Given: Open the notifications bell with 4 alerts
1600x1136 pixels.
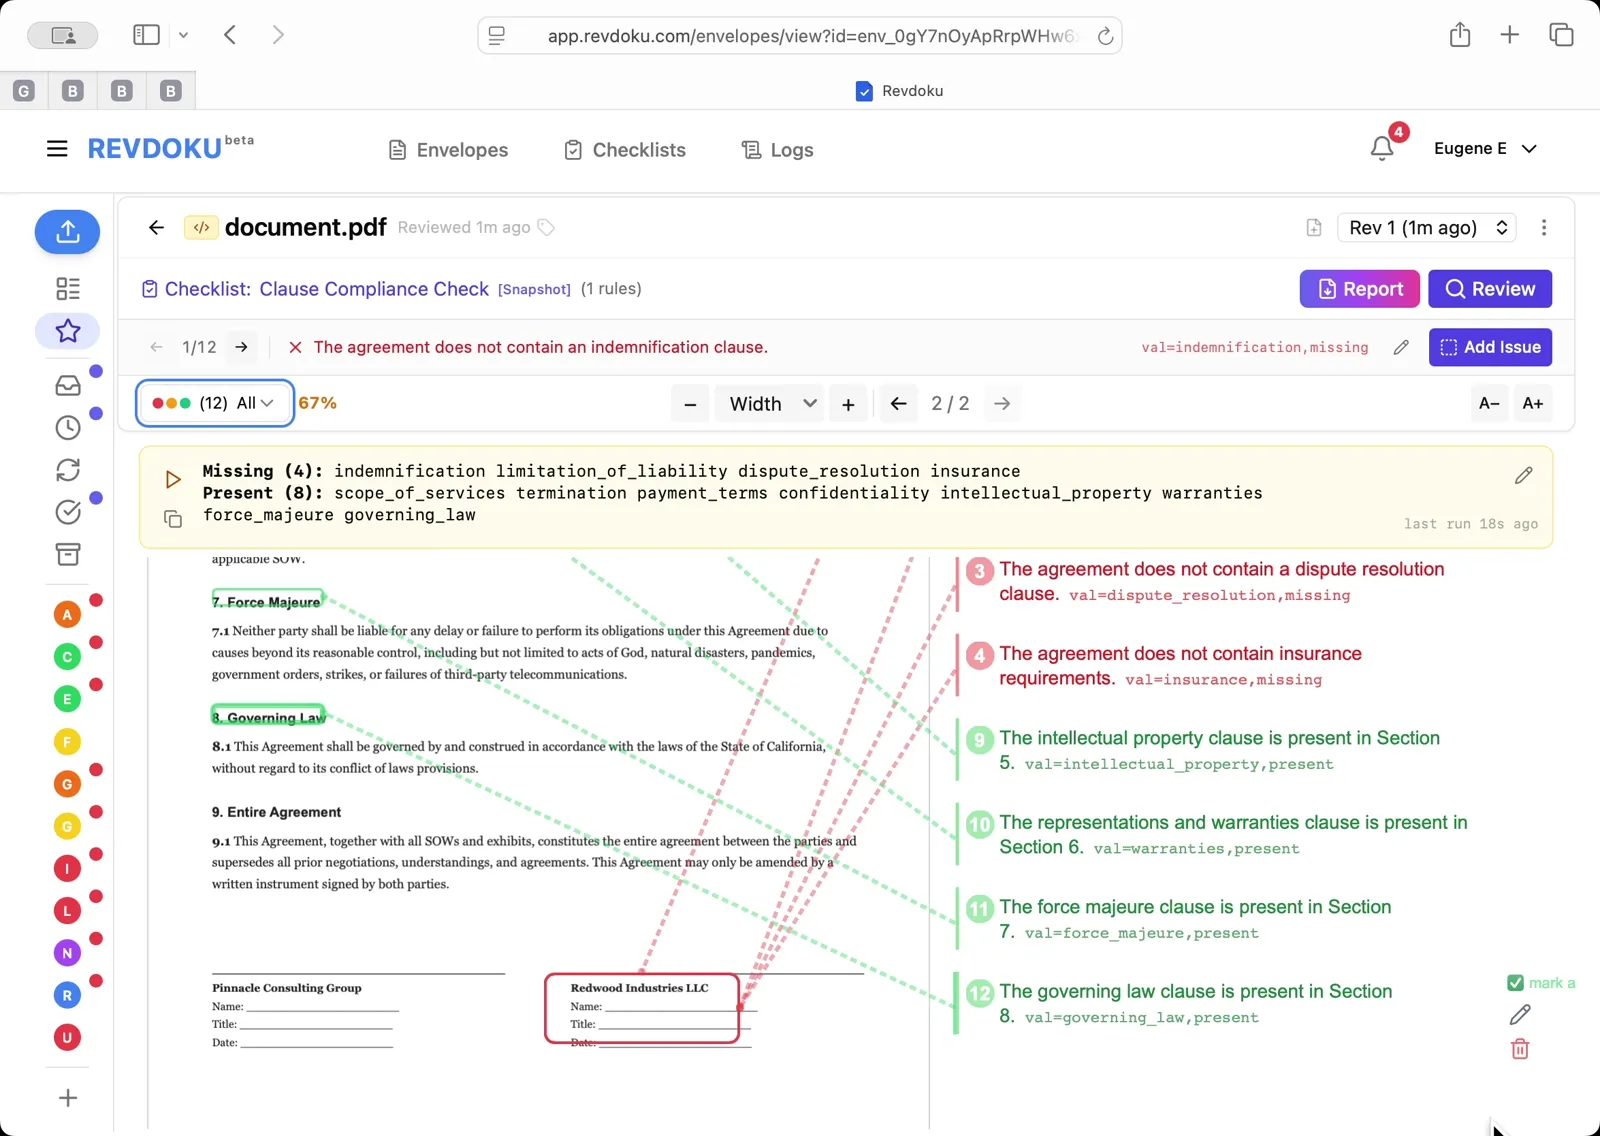Looking at the screenshot, I should pyautogui.click(x=1381, y=147).
